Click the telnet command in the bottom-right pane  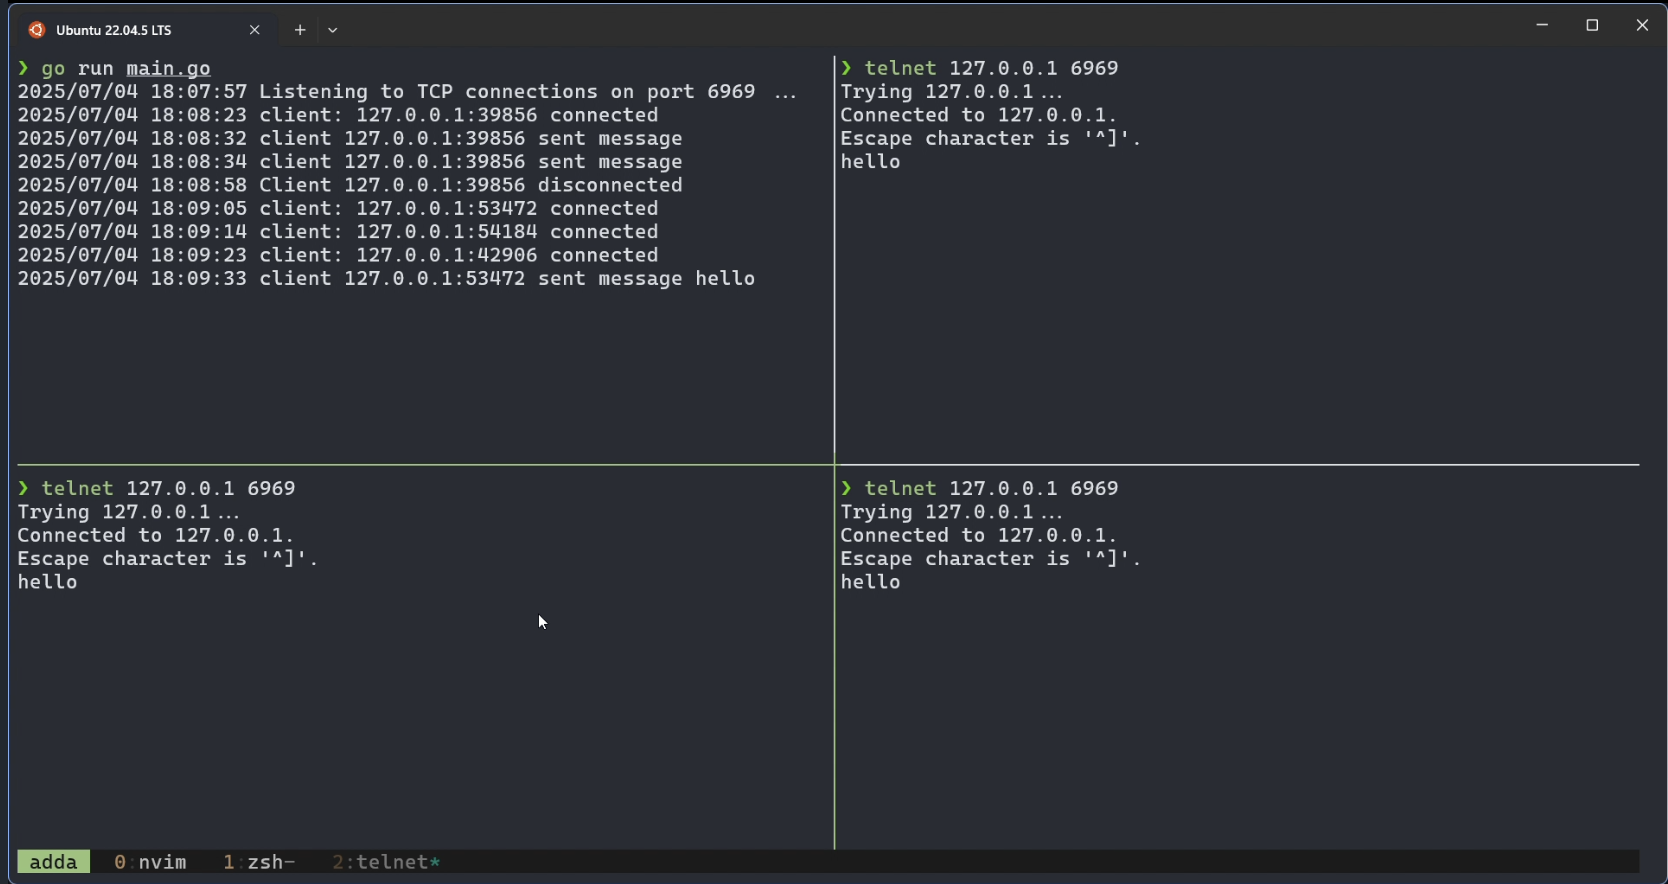[900, 489]
